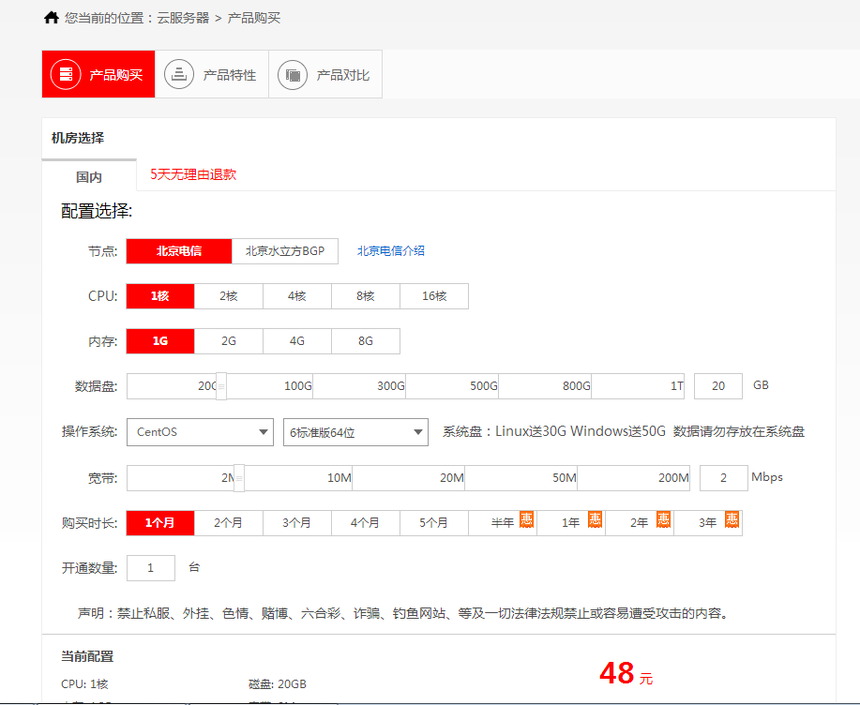This screenshot has width=860, height=705.
Task: Select the 国内 datacenter tab
Action: coord(89,176)
